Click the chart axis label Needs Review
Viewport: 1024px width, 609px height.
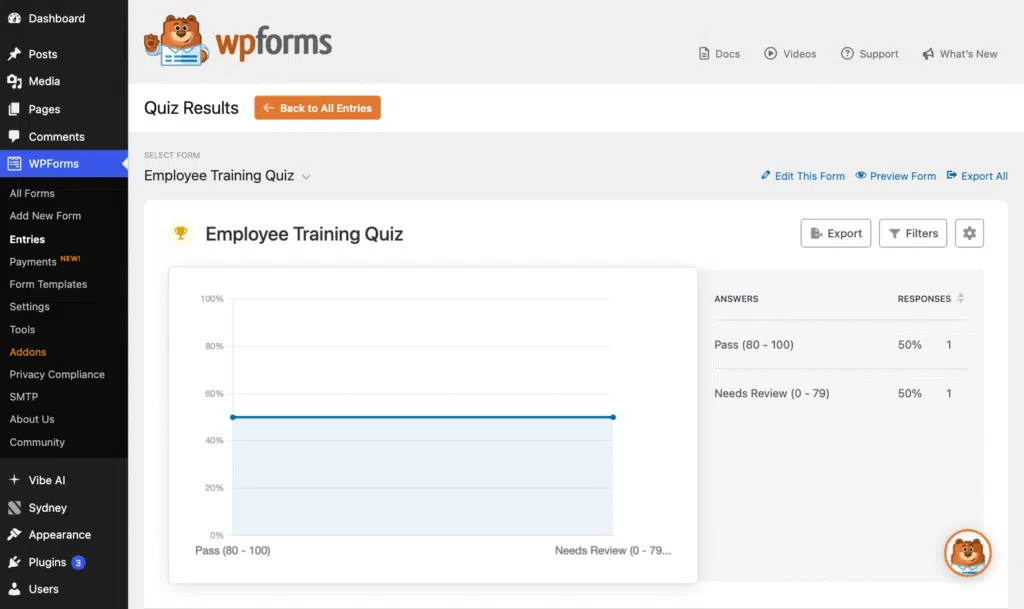[613, 550]
